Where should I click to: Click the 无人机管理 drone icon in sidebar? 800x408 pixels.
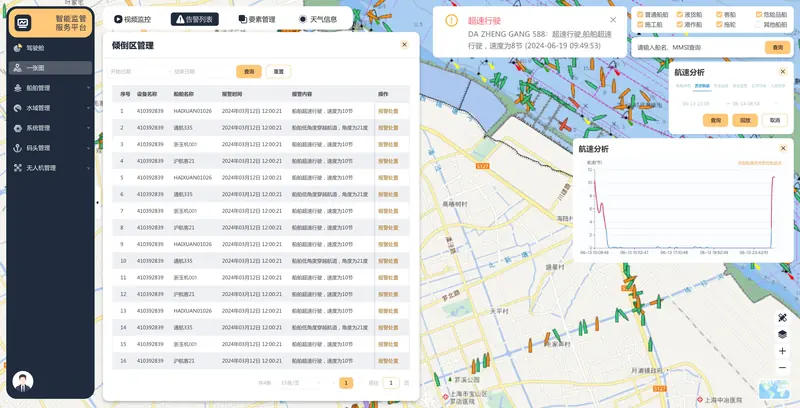click(18, 168)
